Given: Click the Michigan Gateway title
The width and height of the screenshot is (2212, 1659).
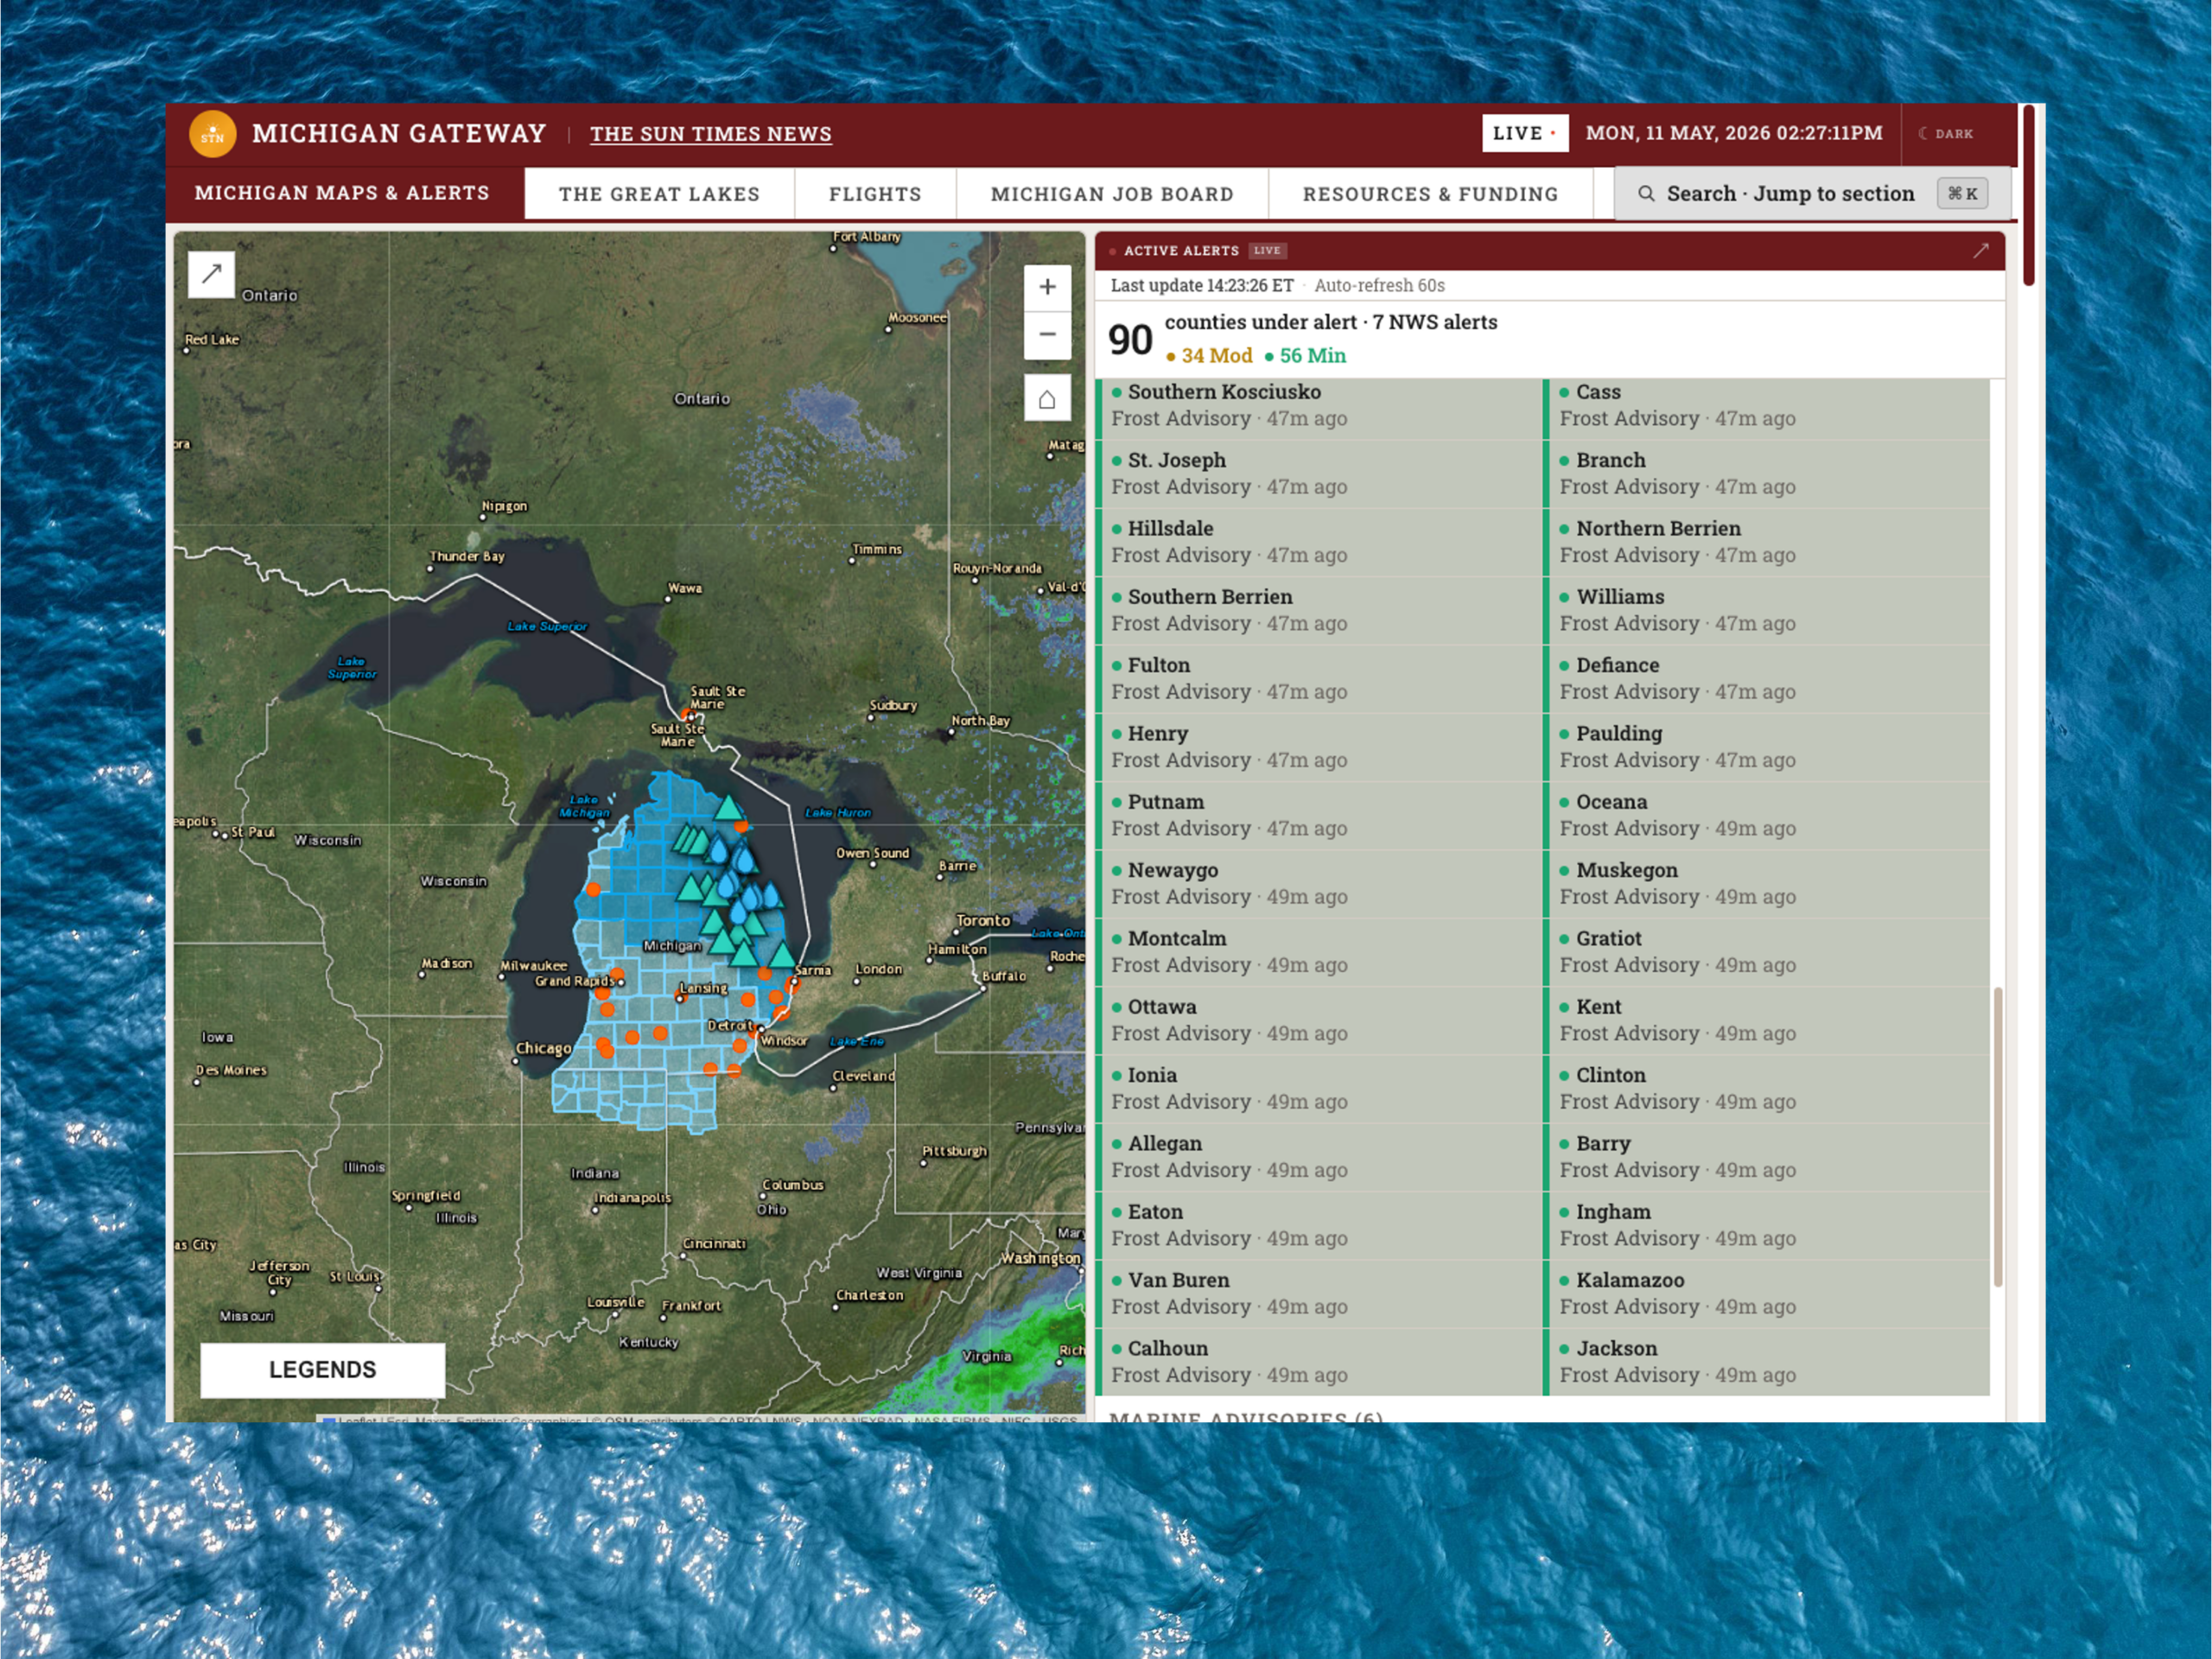Looking at the screenshot, I should (399, 133).
